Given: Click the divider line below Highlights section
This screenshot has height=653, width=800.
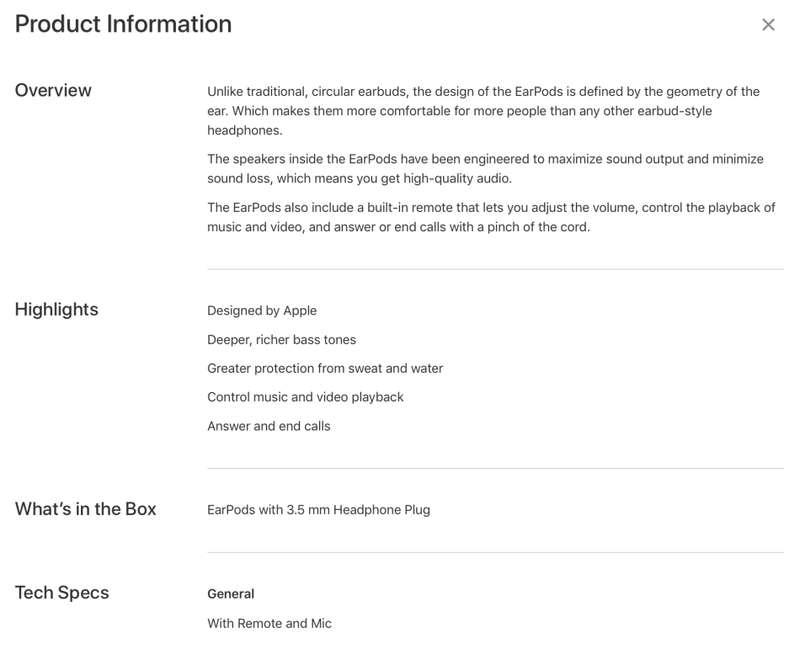Looking at the screenshot, I should [x=495, y=468].
